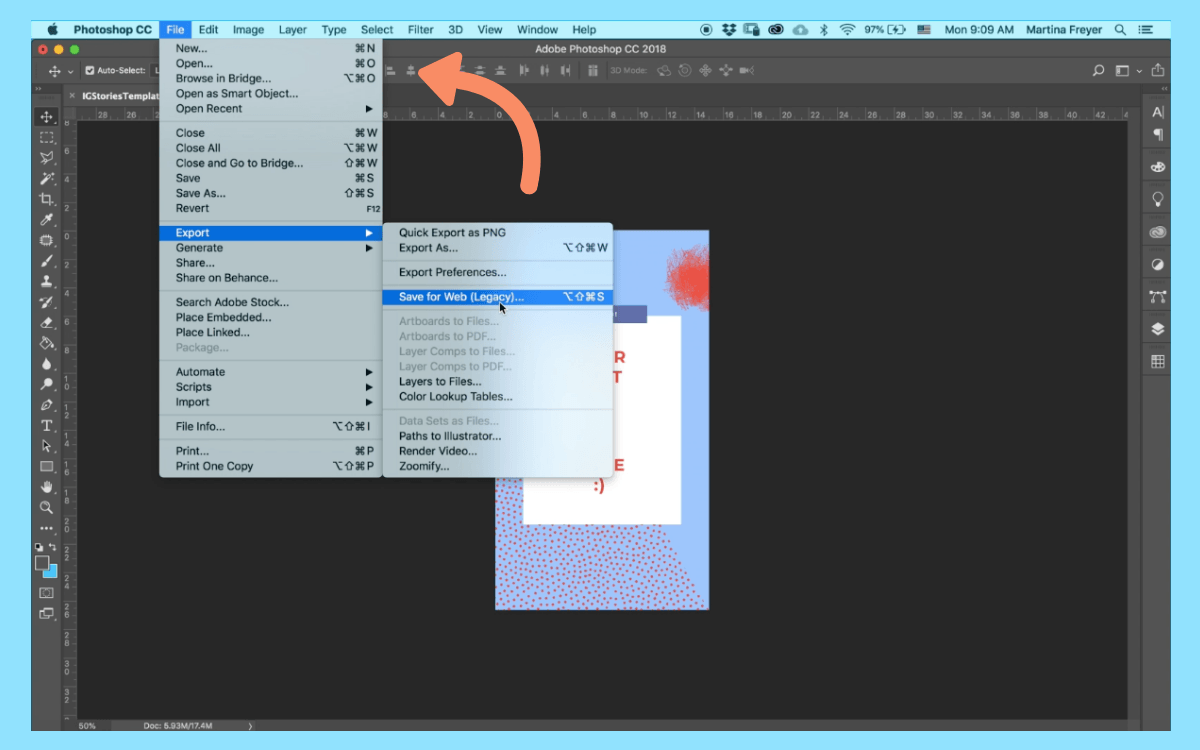The height and width of the screenshot is (750, 1200).
Task: Select the Path Selection arrow tool
Action: coord(46,446)
